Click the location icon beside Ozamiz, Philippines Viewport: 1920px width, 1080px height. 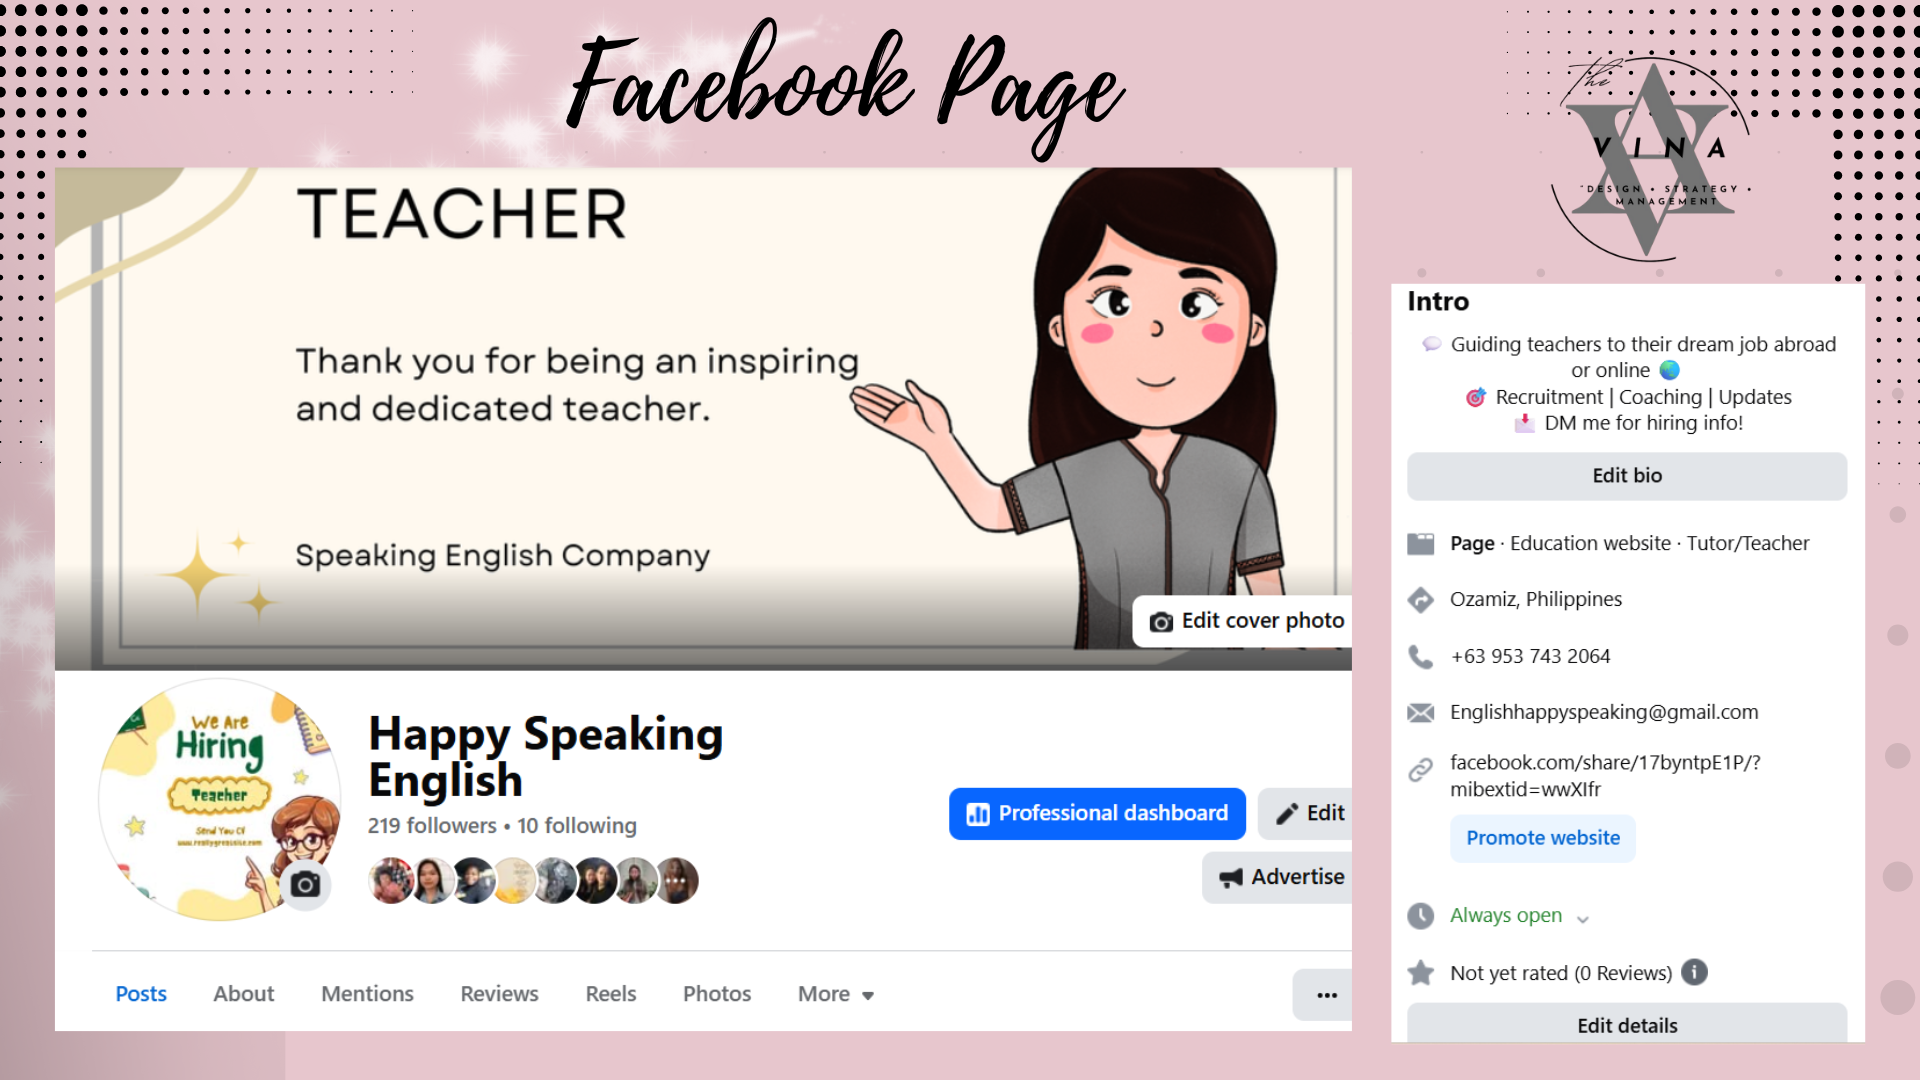coord(1420,600)
